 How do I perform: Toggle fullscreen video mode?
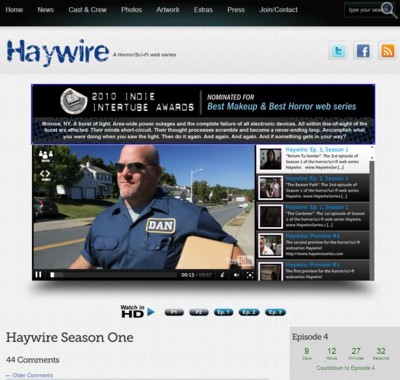(250, 275)
